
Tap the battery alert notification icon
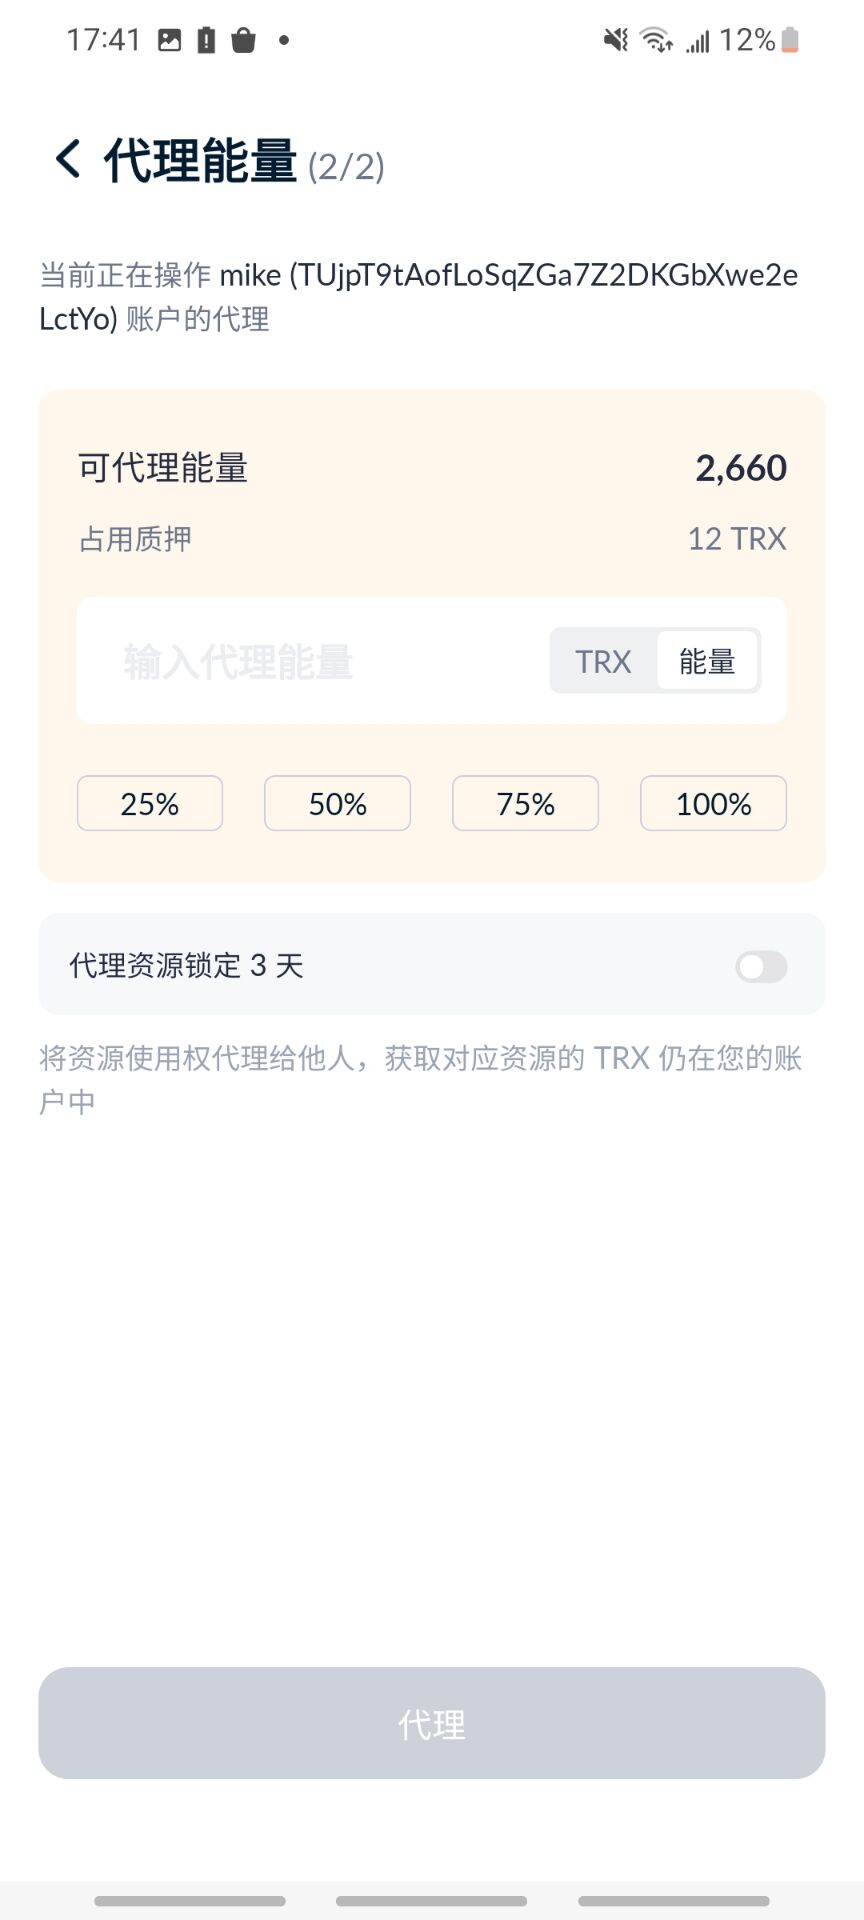(206, 40)
